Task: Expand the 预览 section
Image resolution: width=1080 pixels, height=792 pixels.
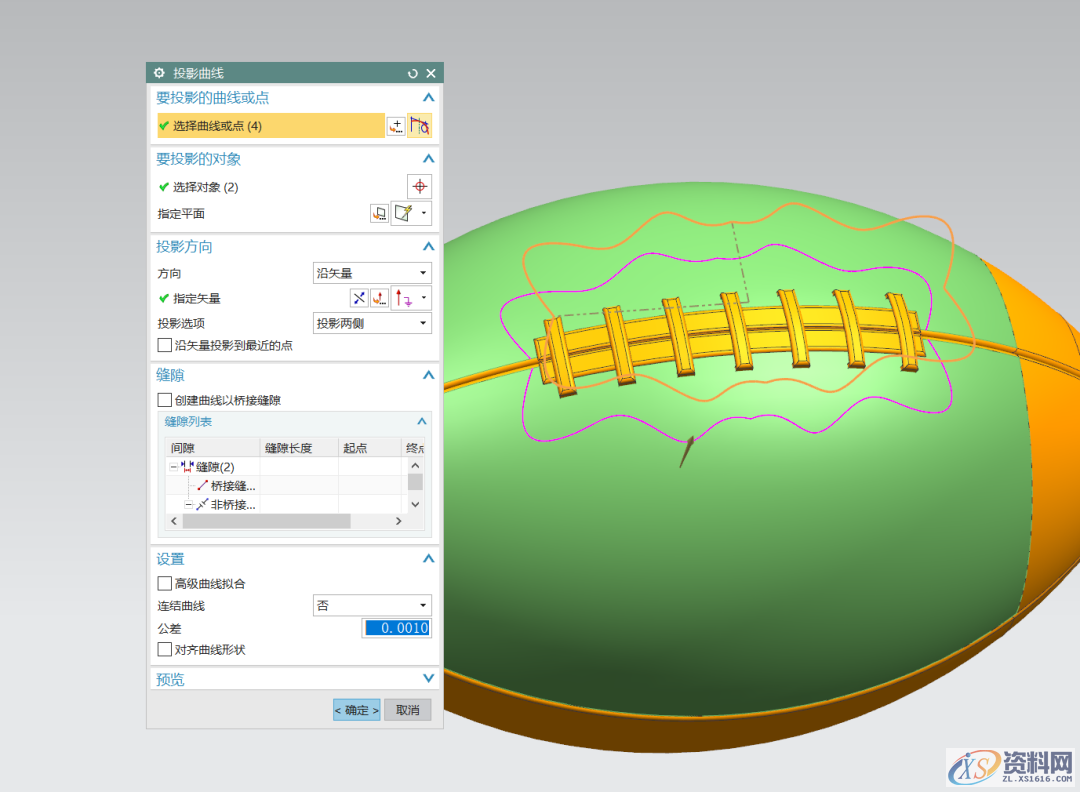Action: [428, 679]
